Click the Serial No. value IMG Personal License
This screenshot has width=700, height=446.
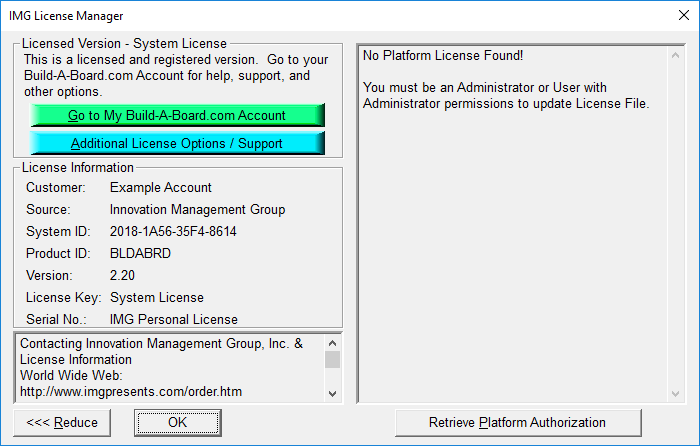(174, 320)
